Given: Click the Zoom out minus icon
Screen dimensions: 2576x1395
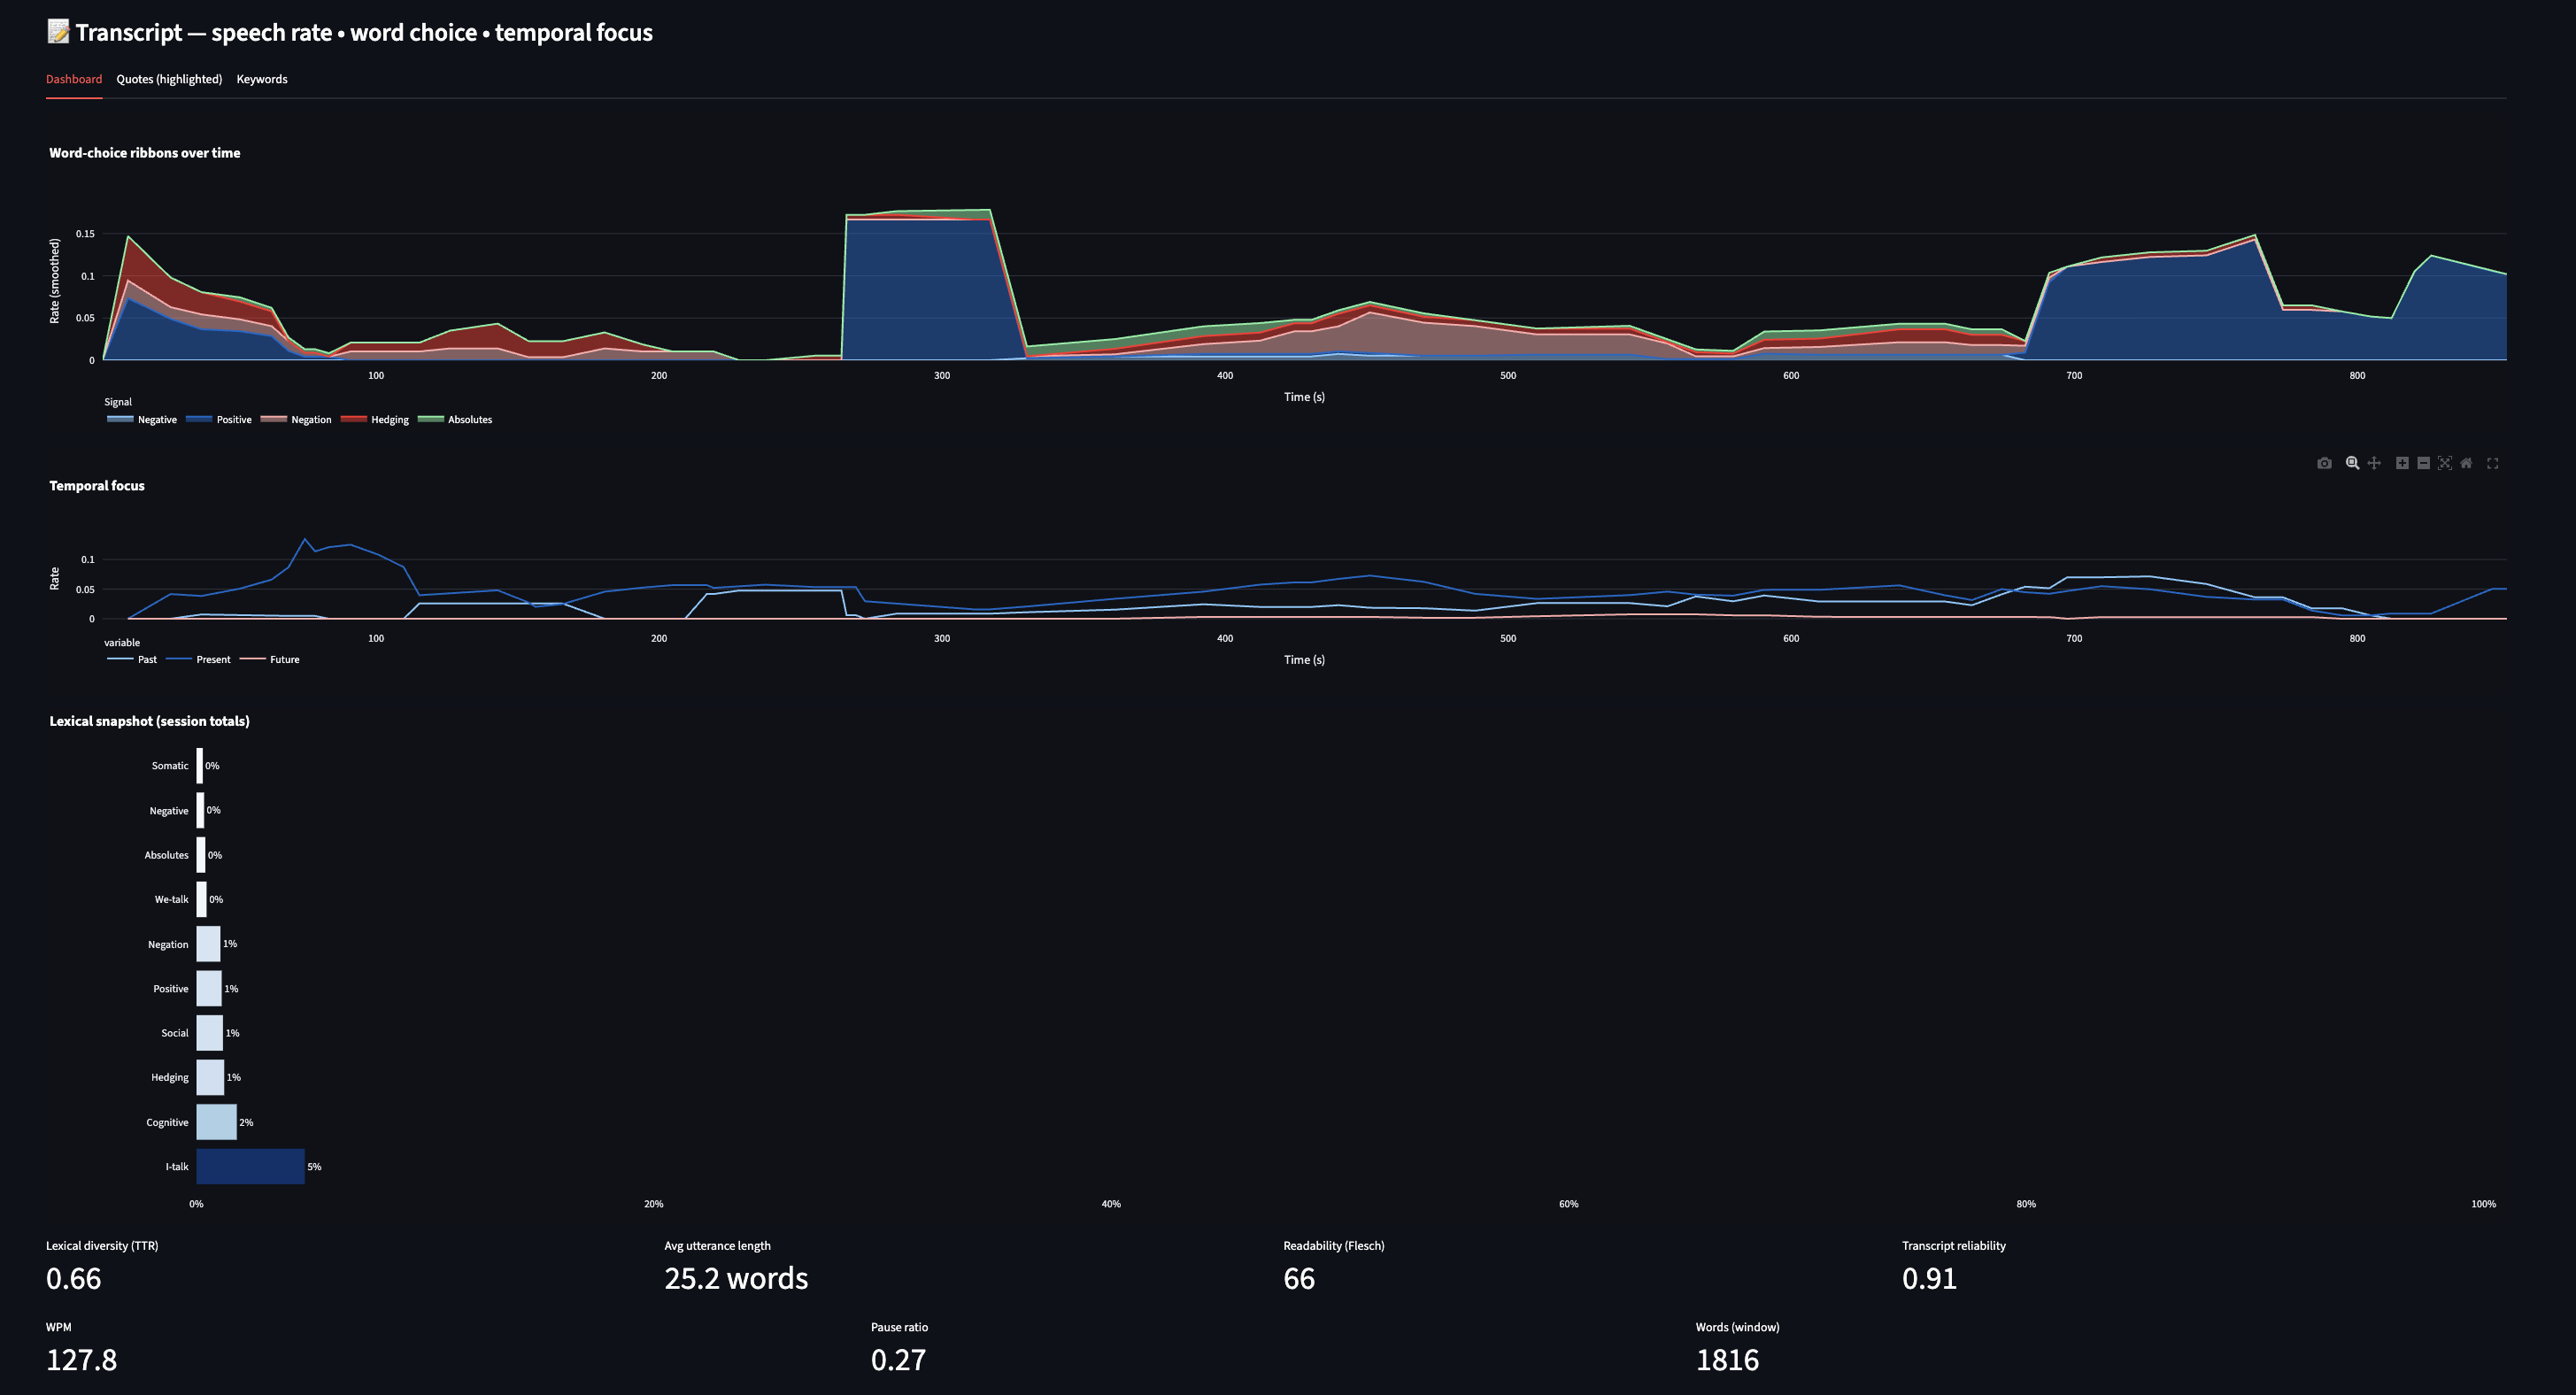Looking at the screenshot, I should point(2423,463).
